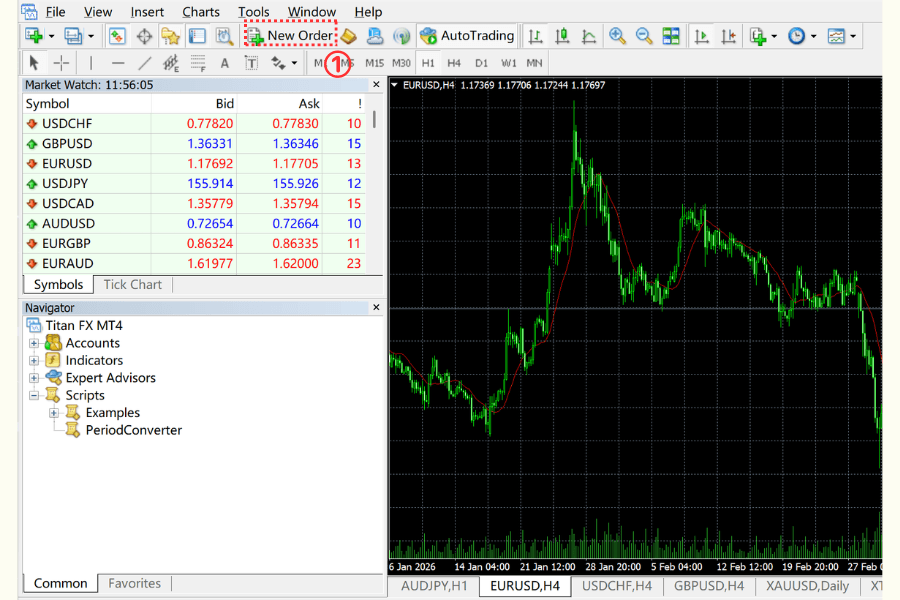Expand the Accounts tree node
The width and height of the screenshot is (900, 600).
pos(34,343)
